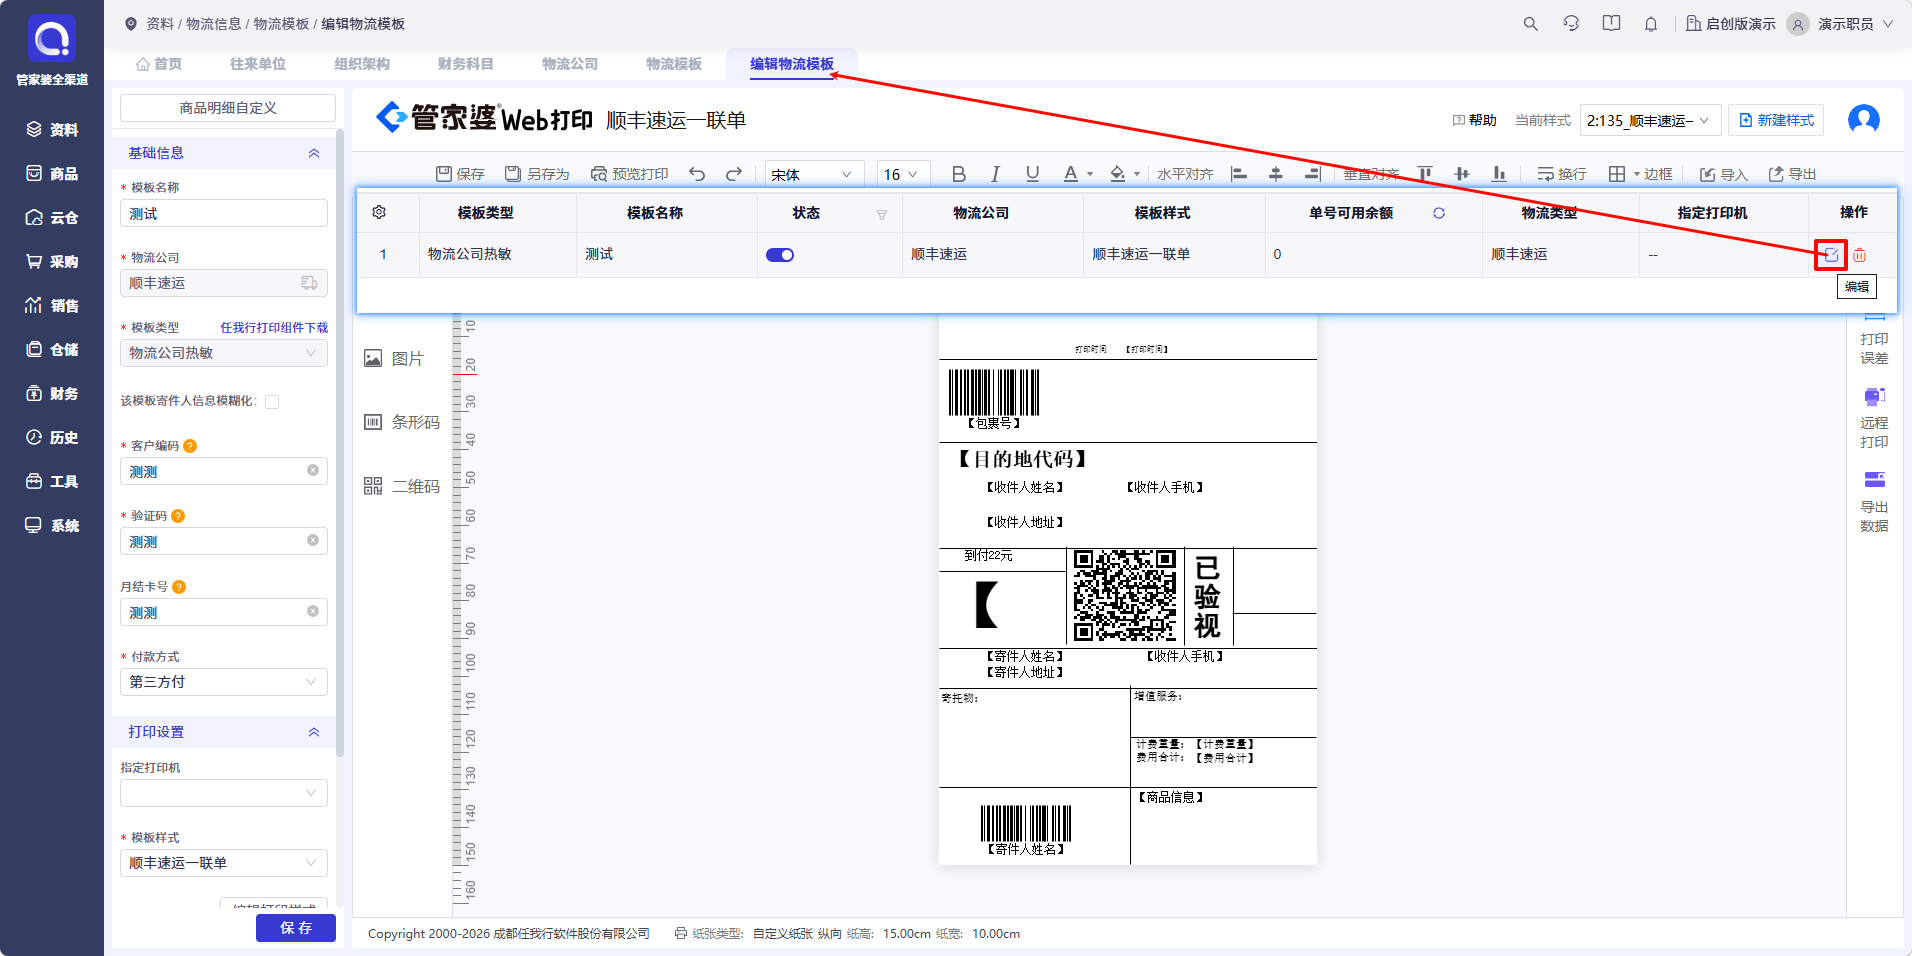Show the 客户编码 help tip
Viewport: 1912px width, 956px height.
[x=190, y=446]
